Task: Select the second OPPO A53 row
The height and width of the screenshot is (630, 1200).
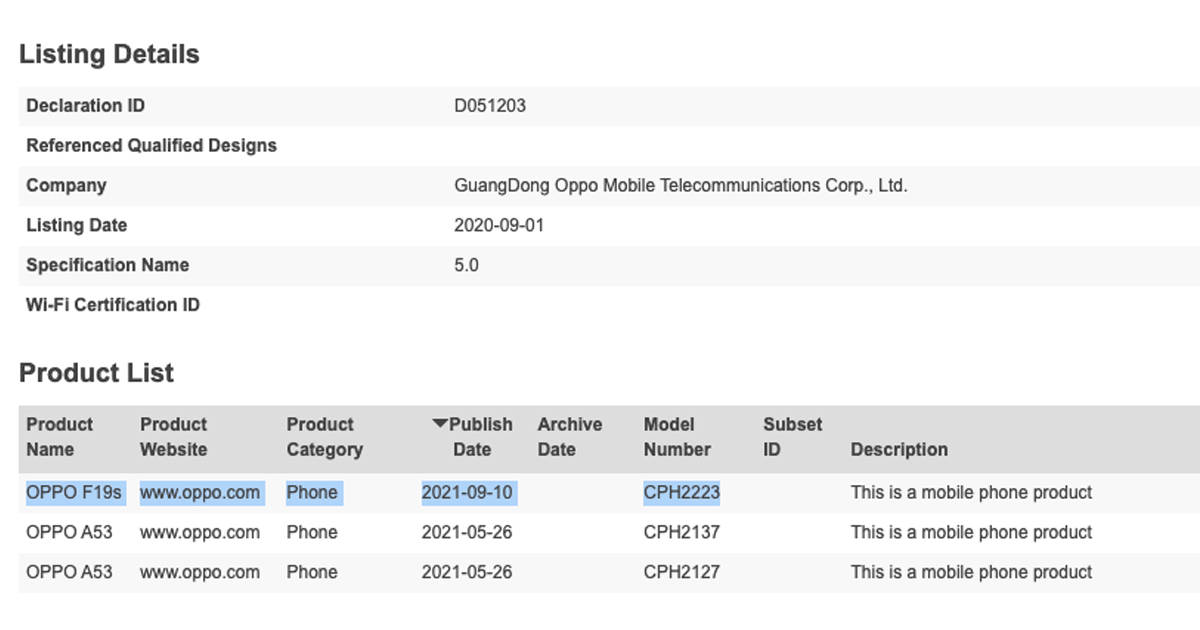Action: pyautogui.click(x=63, y=572)
